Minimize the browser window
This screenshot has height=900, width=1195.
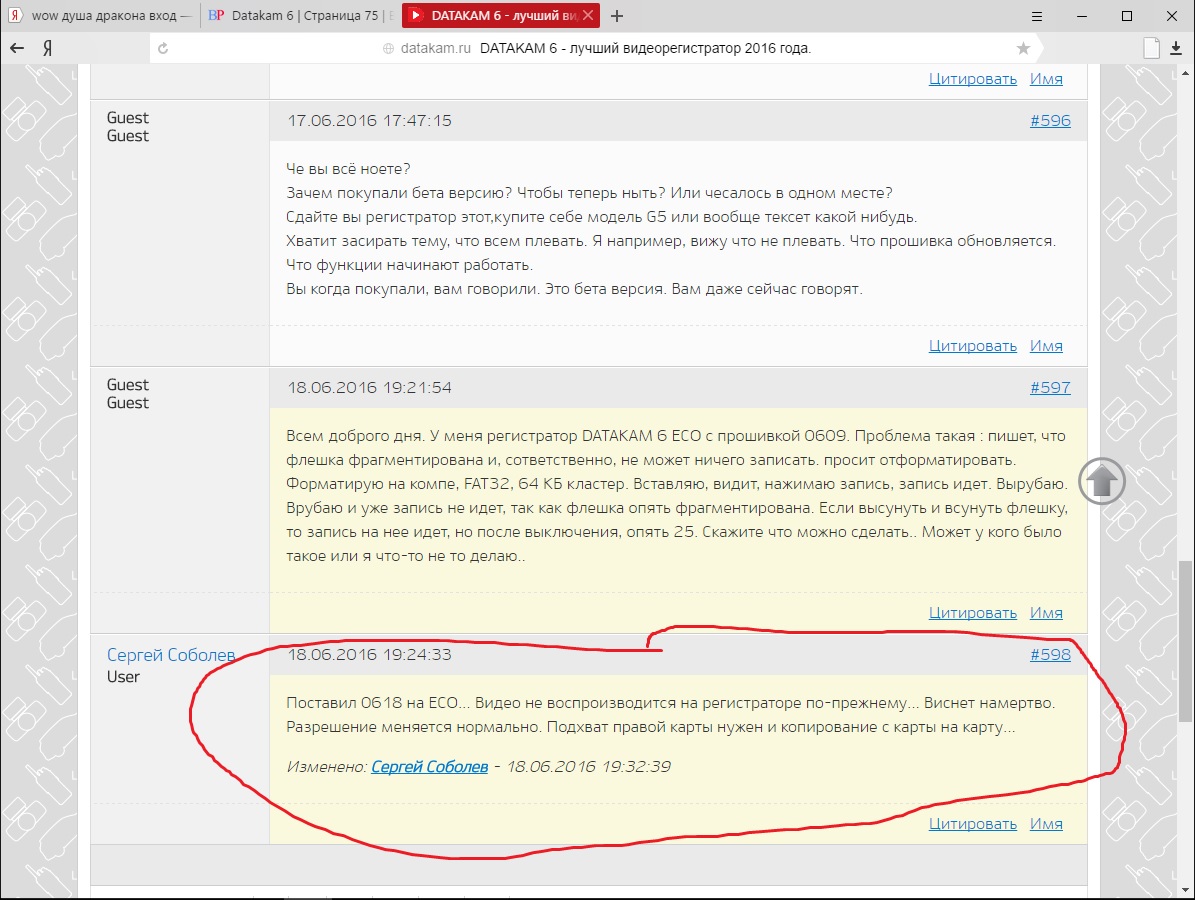pyautogui.click(x=1081, y=16)
